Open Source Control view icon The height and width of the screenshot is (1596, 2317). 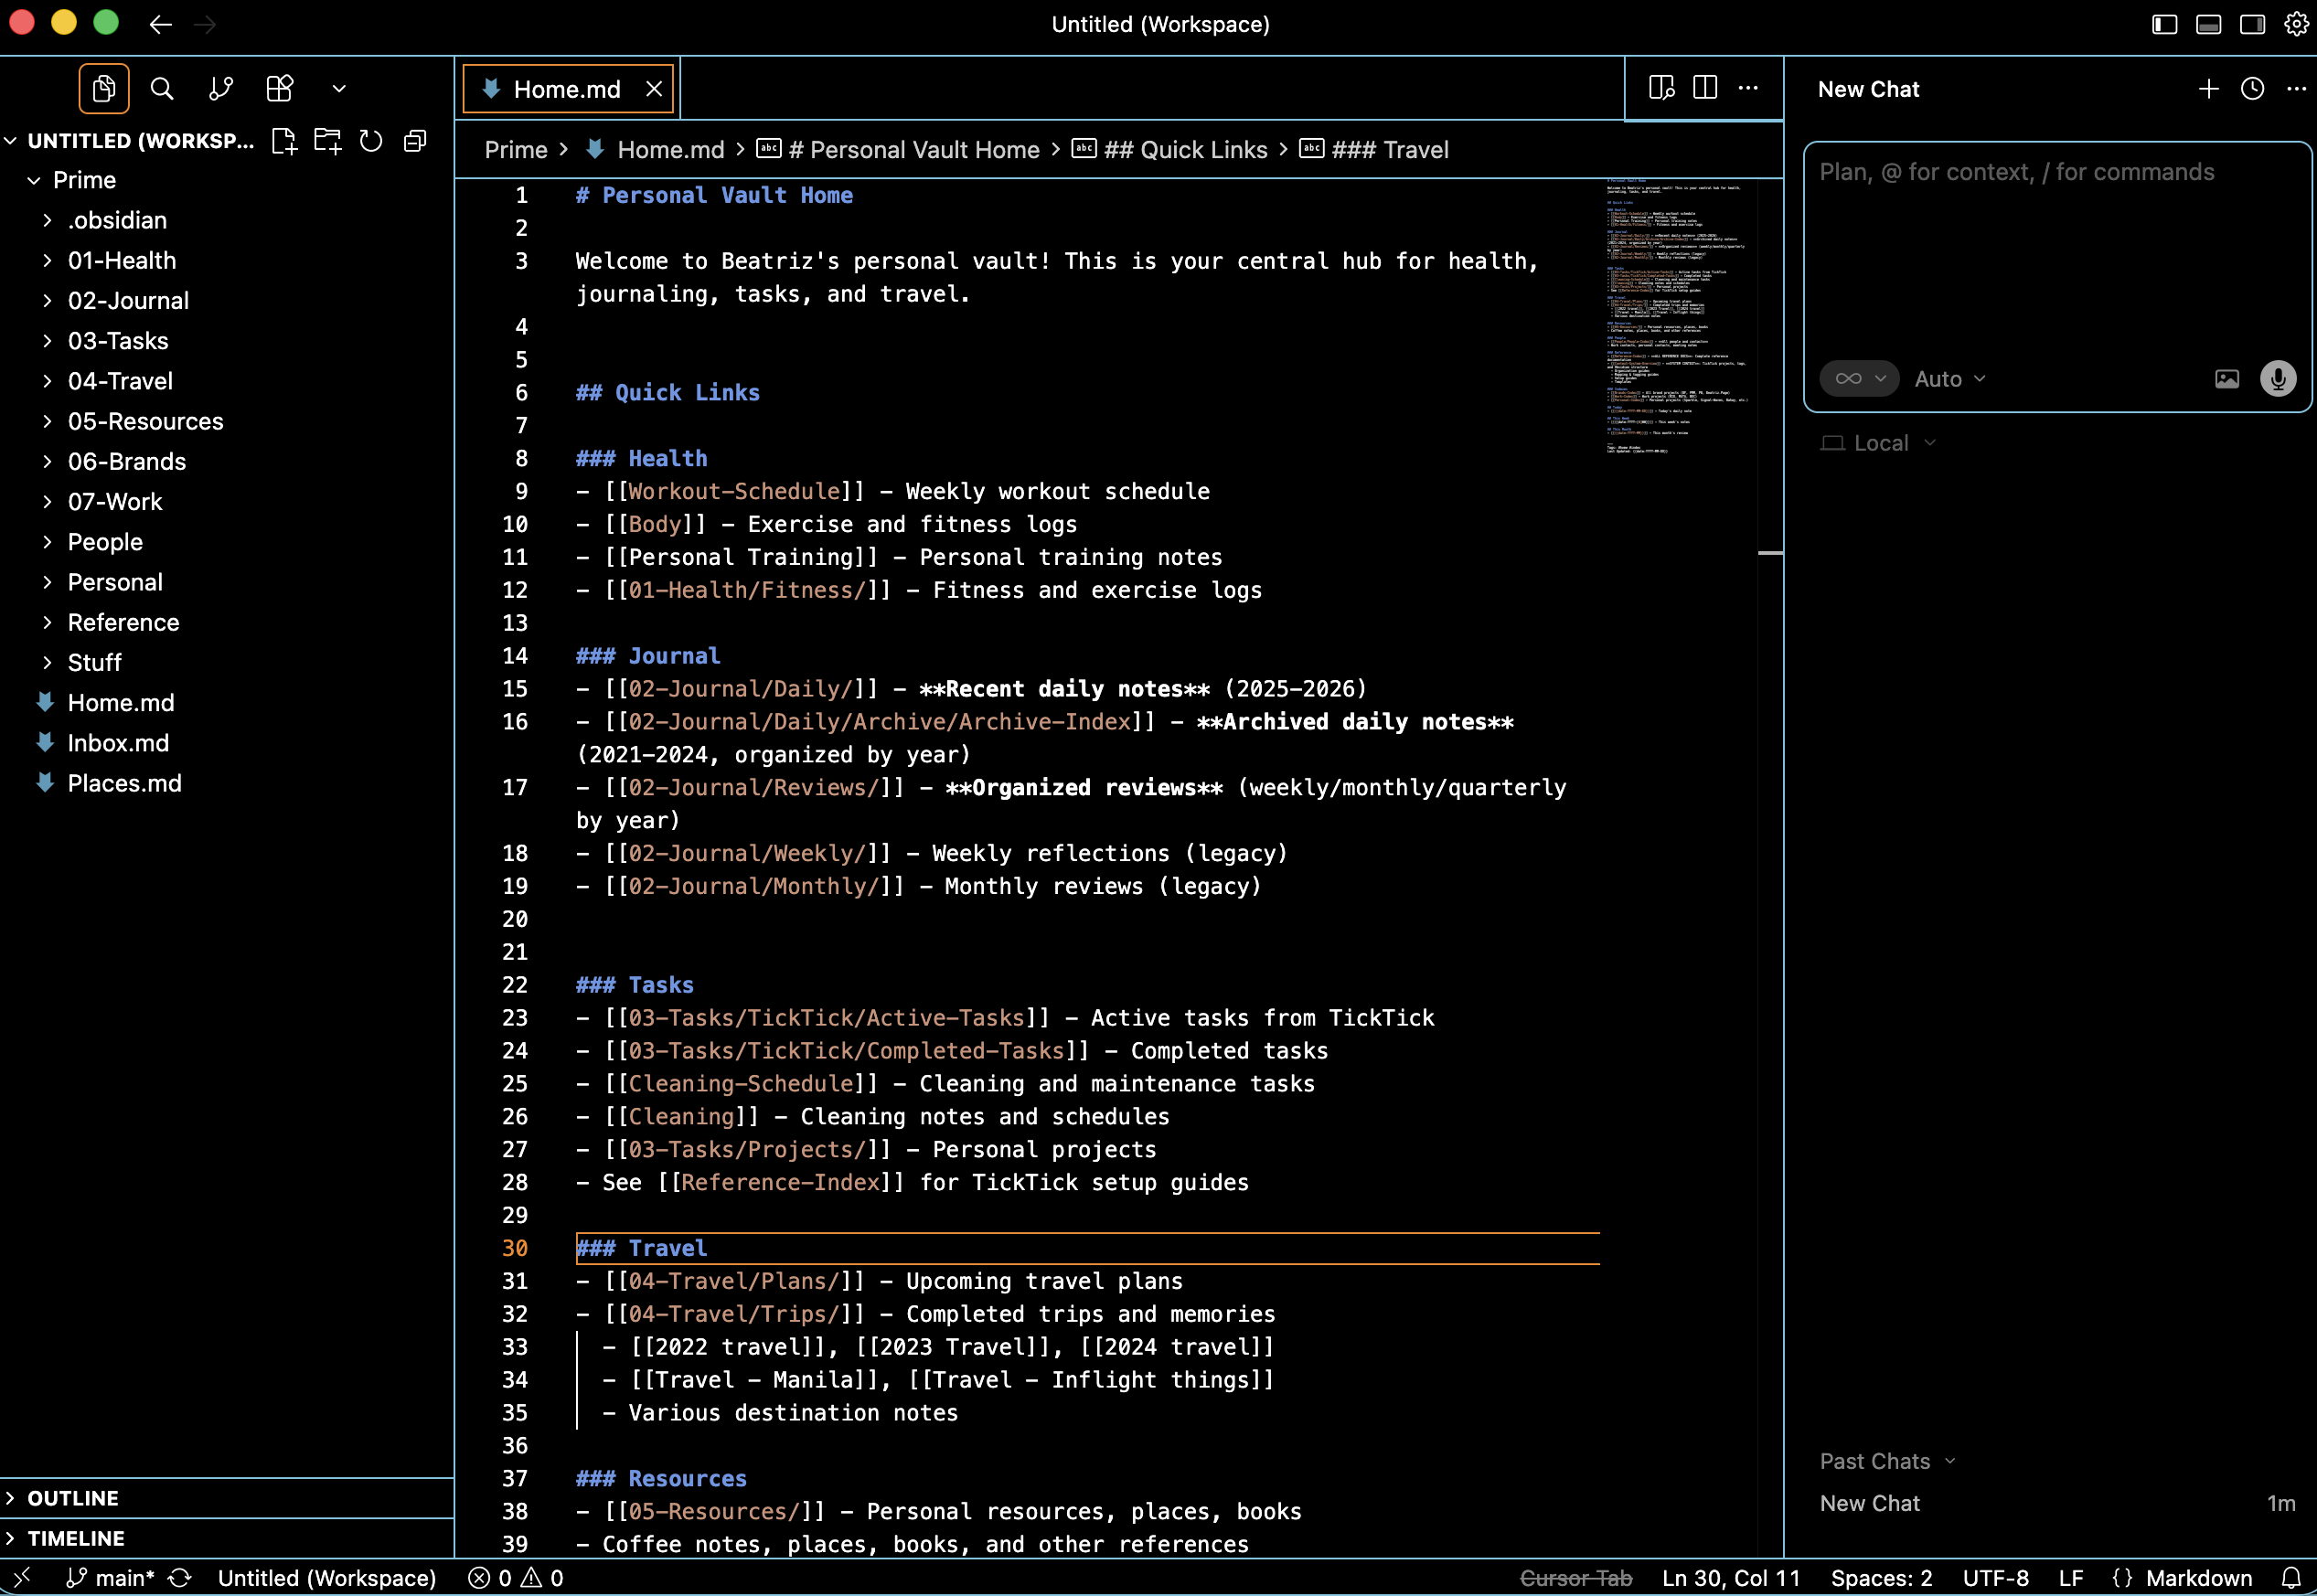[221, 89]
